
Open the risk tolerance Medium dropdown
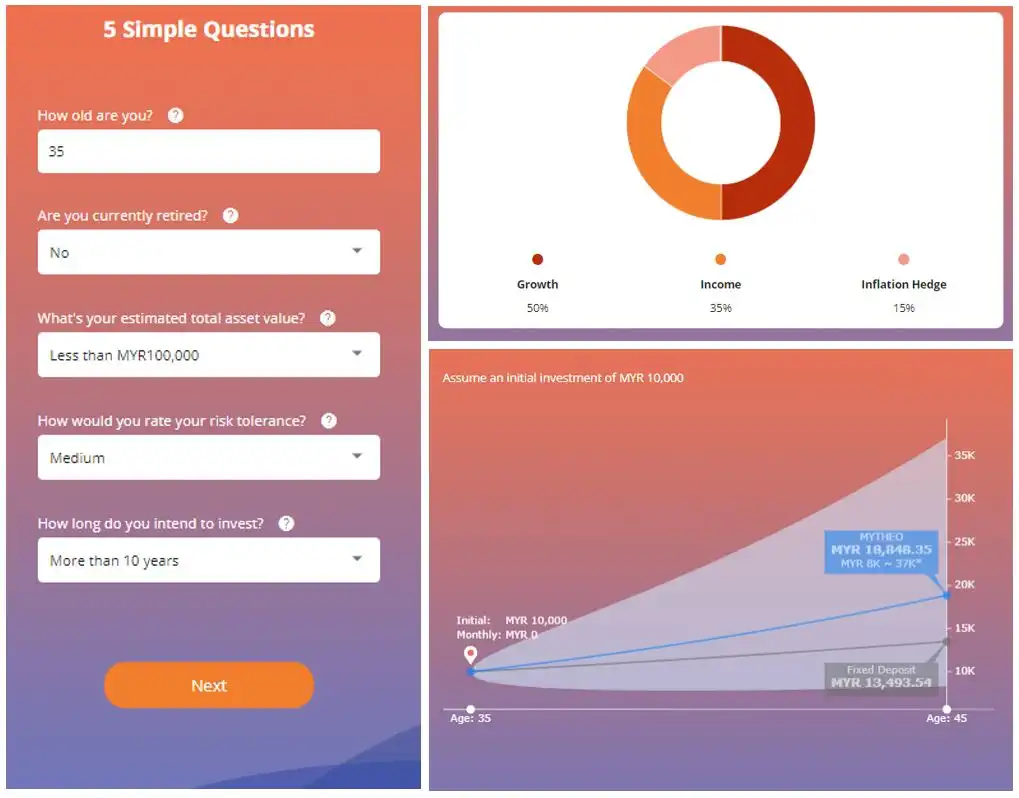tap(209, 457)
